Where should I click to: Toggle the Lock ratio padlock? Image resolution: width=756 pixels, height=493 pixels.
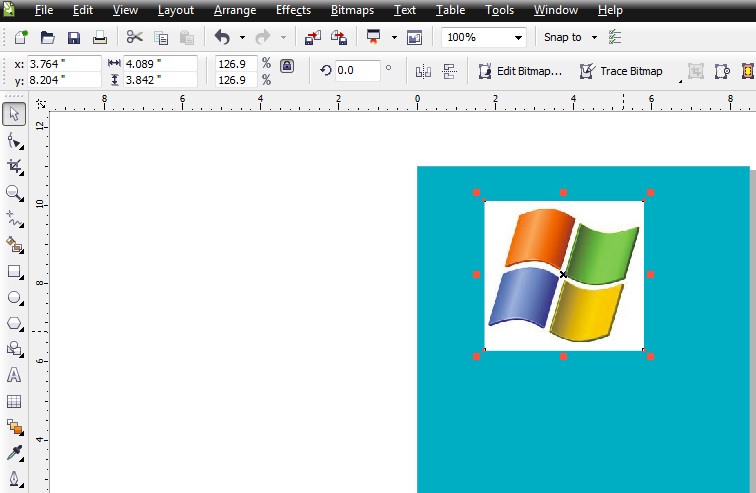coord(287,66)
